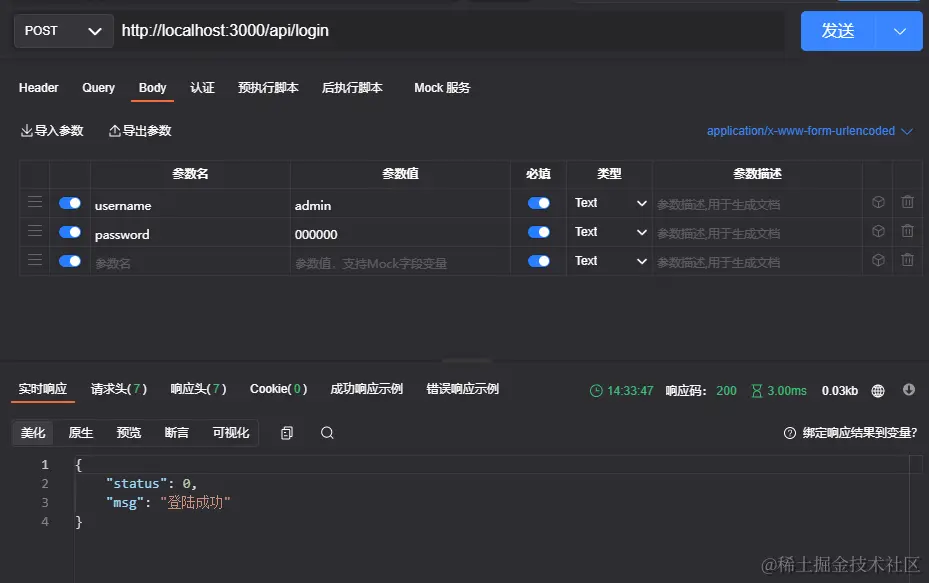Copy the response body content
929x583 pixels.
(x=287, y=432)
